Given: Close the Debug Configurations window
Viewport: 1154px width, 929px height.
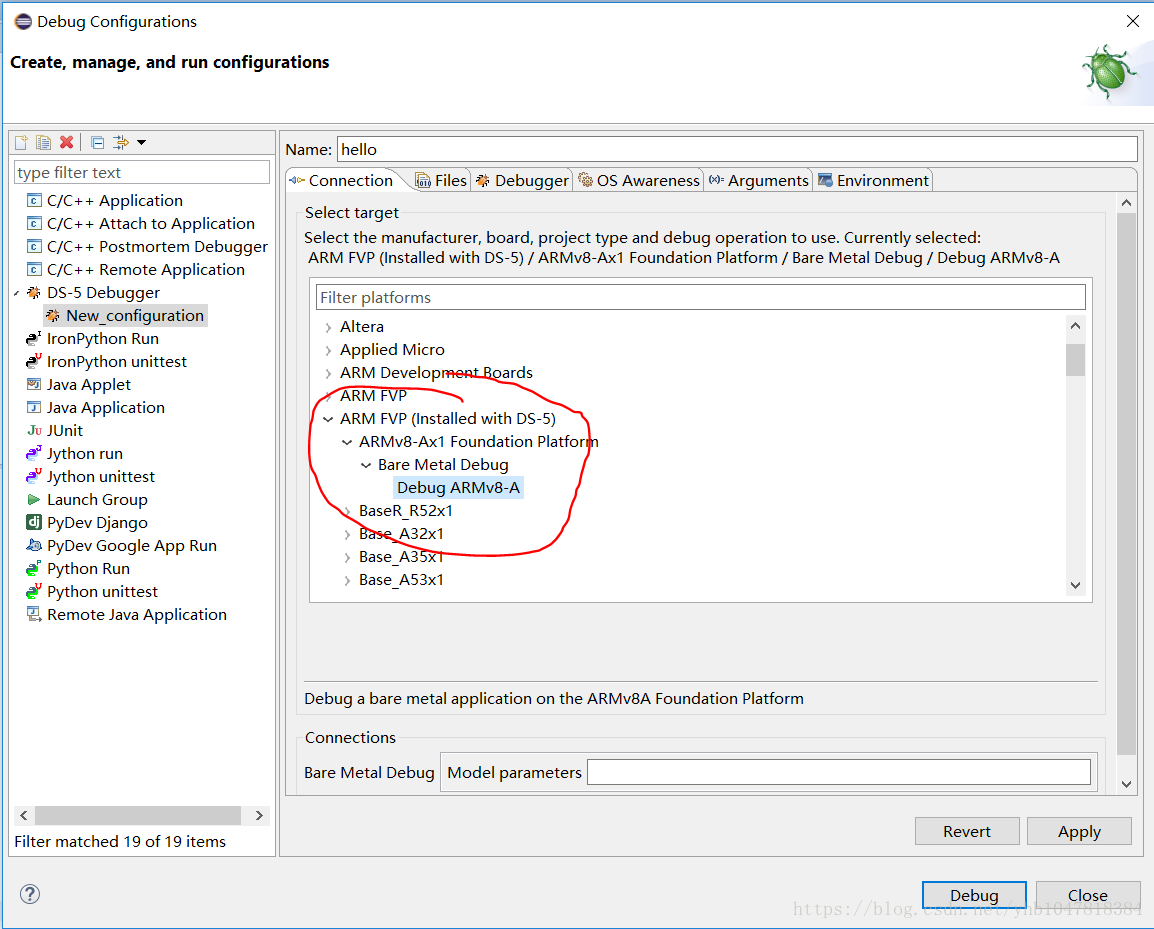Looking at the screenshot, I should (x=1133, y=21).
